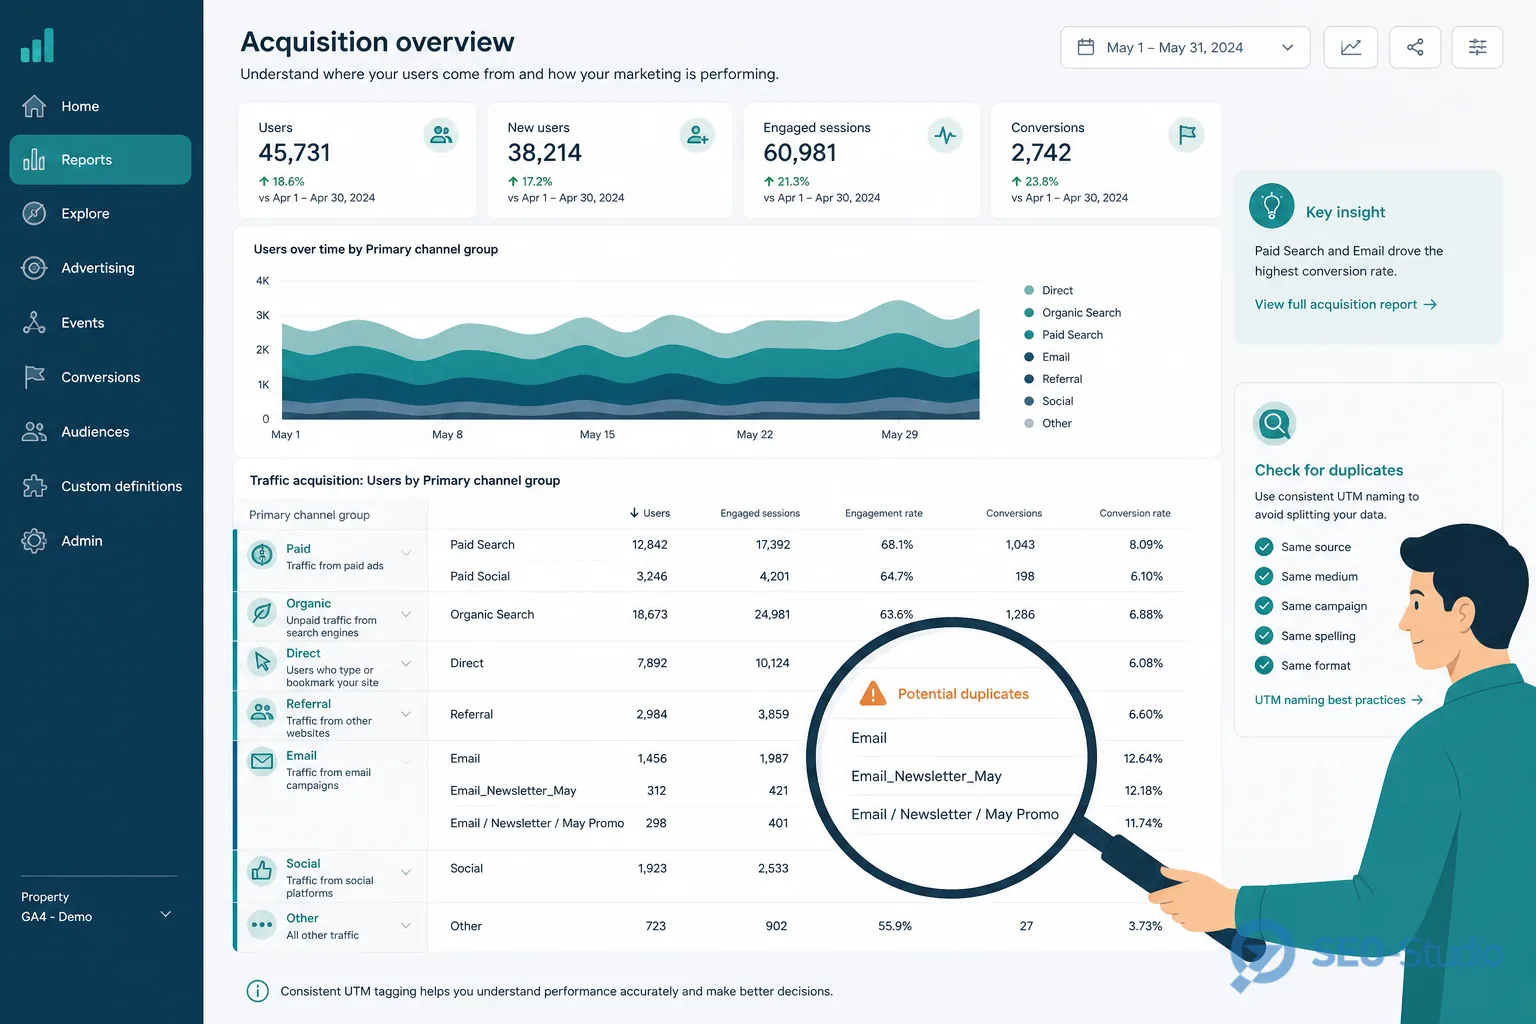Collapse the Social channel group chevron

(x=406, y=872)
